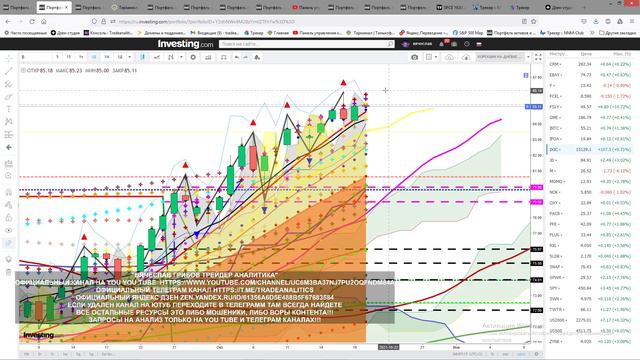Click the browser home button
This screenshot has width=640, height=360.
point(44,21)
